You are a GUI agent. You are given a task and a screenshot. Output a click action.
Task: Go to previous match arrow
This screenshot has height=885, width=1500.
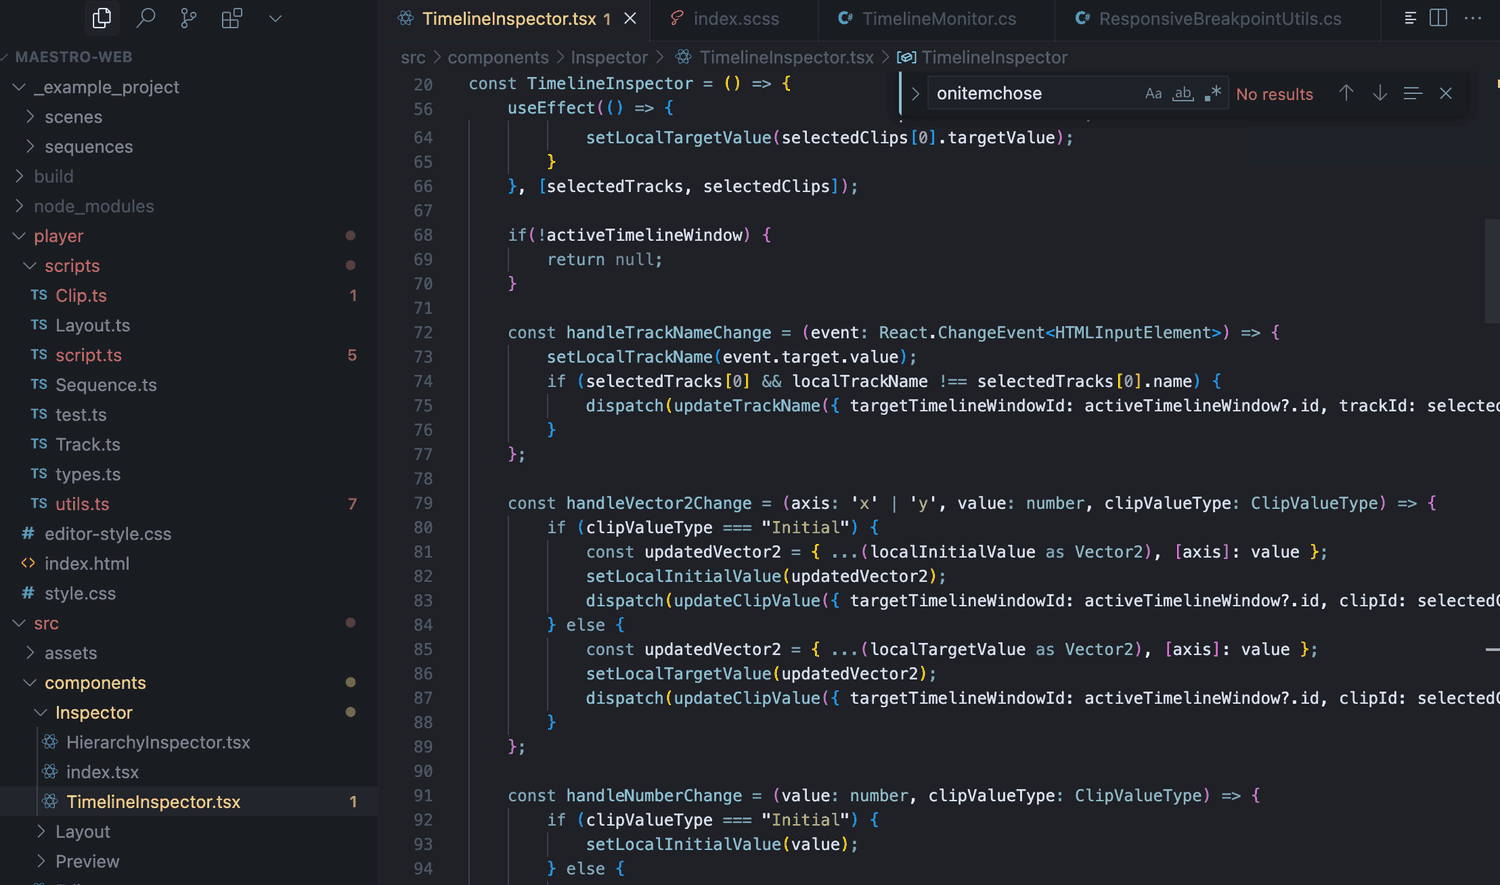pyautogui.click(x=1346, y=93)
